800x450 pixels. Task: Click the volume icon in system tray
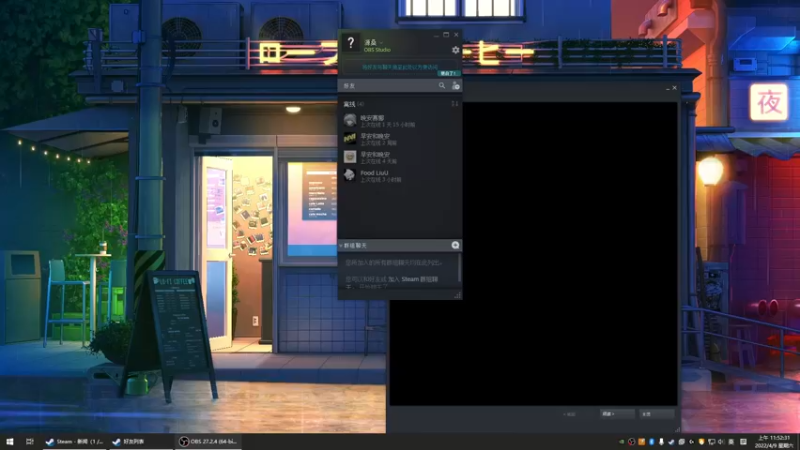point(721,442)
